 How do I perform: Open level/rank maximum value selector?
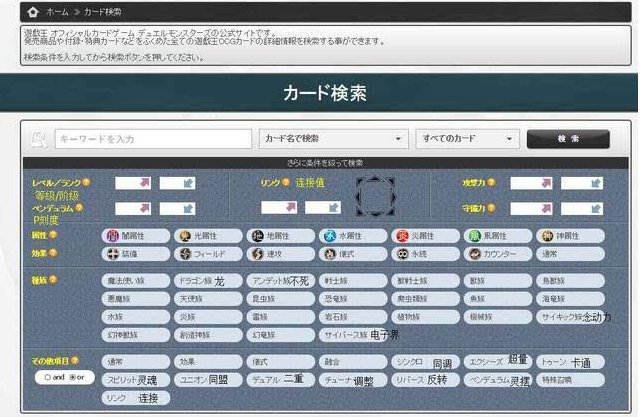[x=177, y=183]
